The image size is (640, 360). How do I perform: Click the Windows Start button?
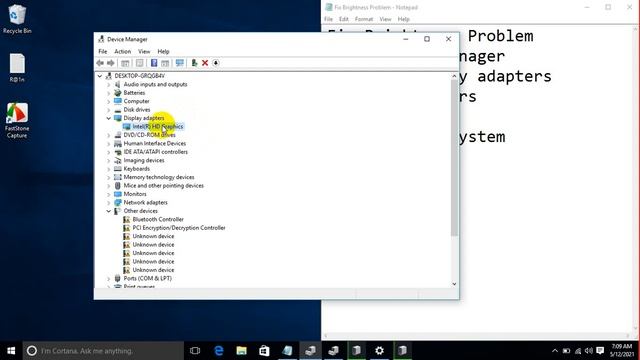11,351
